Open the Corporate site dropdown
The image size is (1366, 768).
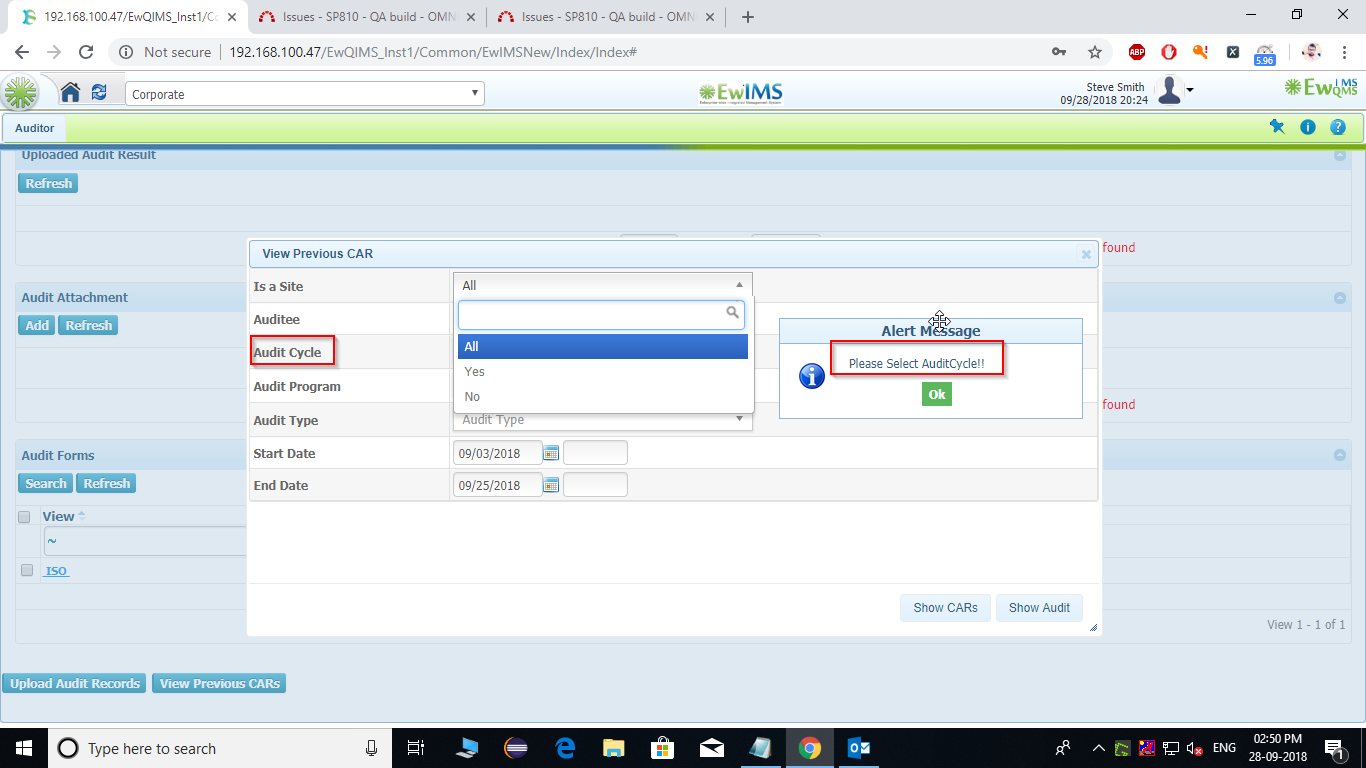click(x=305, y=94)
